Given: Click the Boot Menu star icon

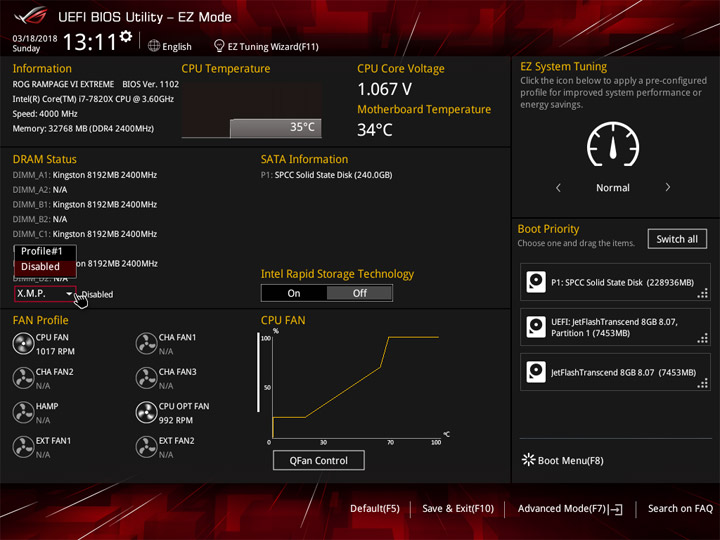Looking at the screenshot, I should [529, 460].
